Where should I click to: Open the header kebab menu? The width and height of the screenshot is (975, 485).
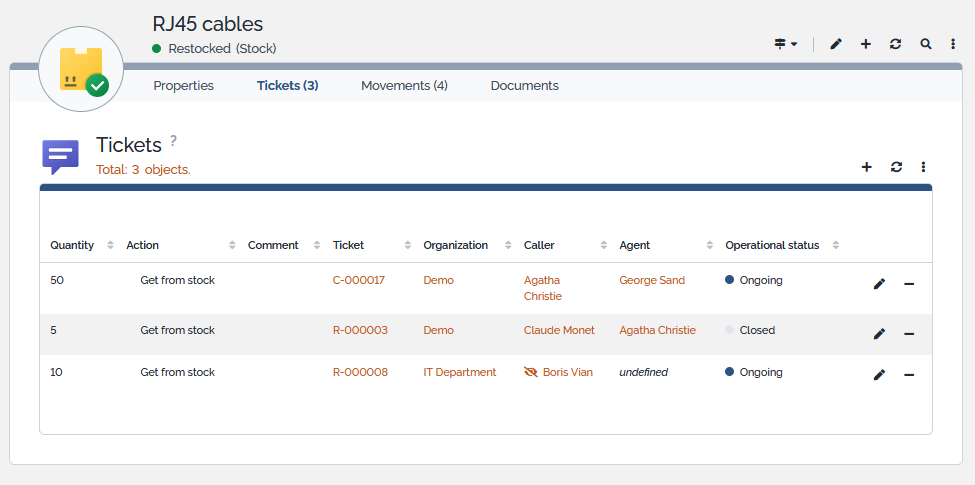(953, 44)
